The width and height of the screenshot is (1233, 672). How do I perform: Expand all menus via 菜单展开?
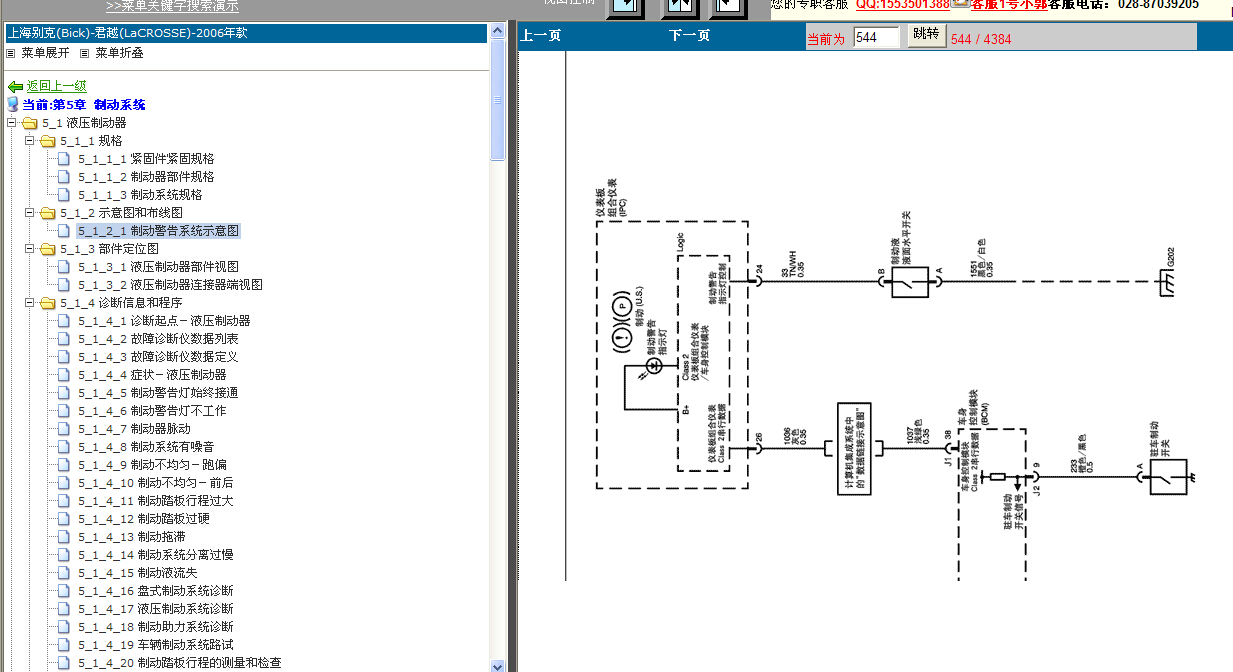coord(46,52)
